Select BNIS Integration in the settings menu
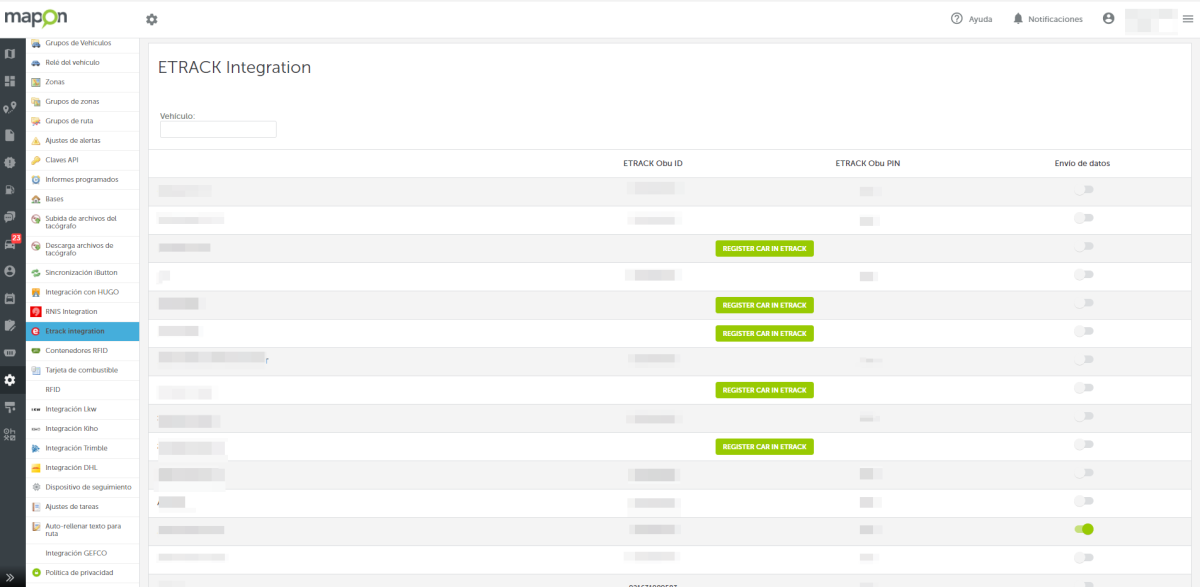The width and height of the screenshot is (1200, 587). coord(71,312)
